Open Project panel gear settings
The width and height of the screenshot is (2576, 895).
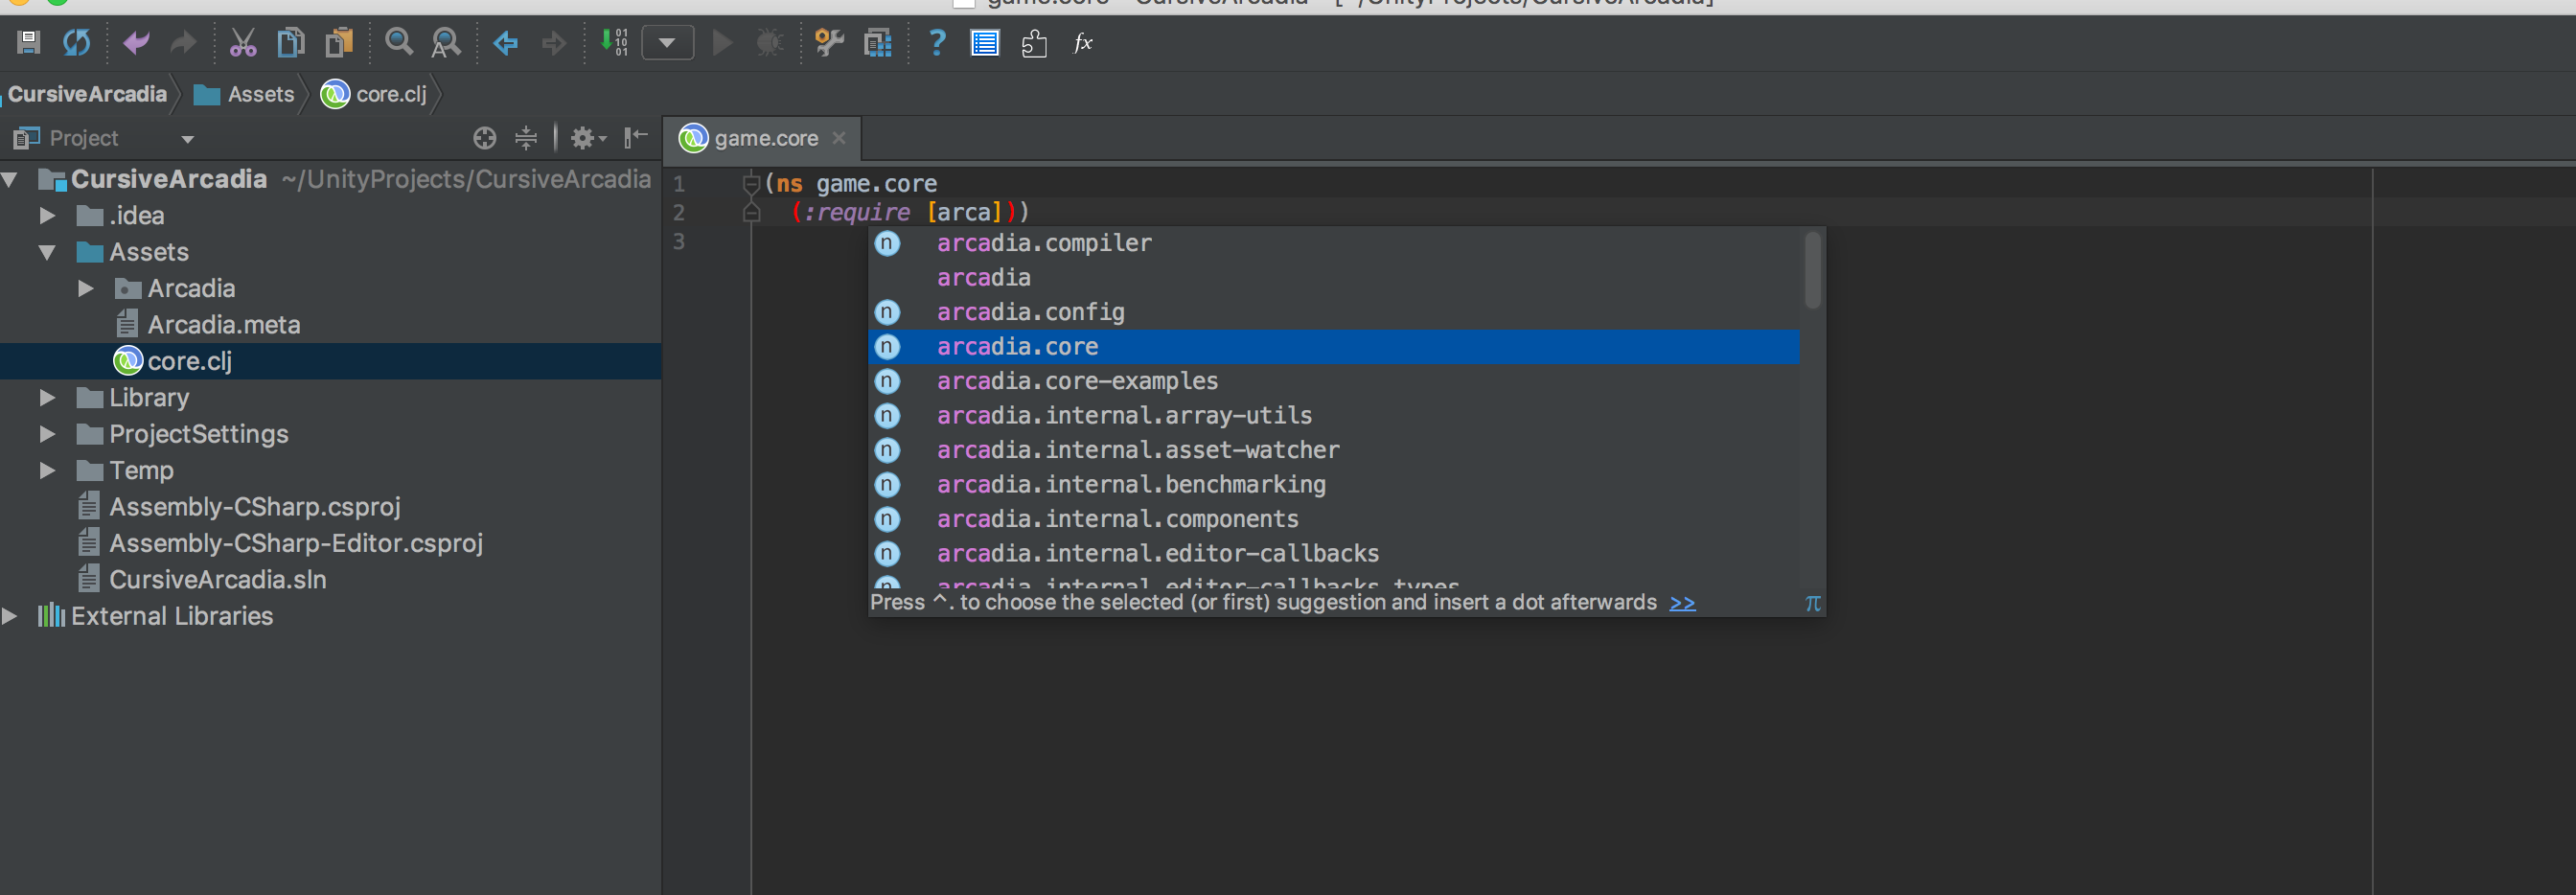pos(587,138)
